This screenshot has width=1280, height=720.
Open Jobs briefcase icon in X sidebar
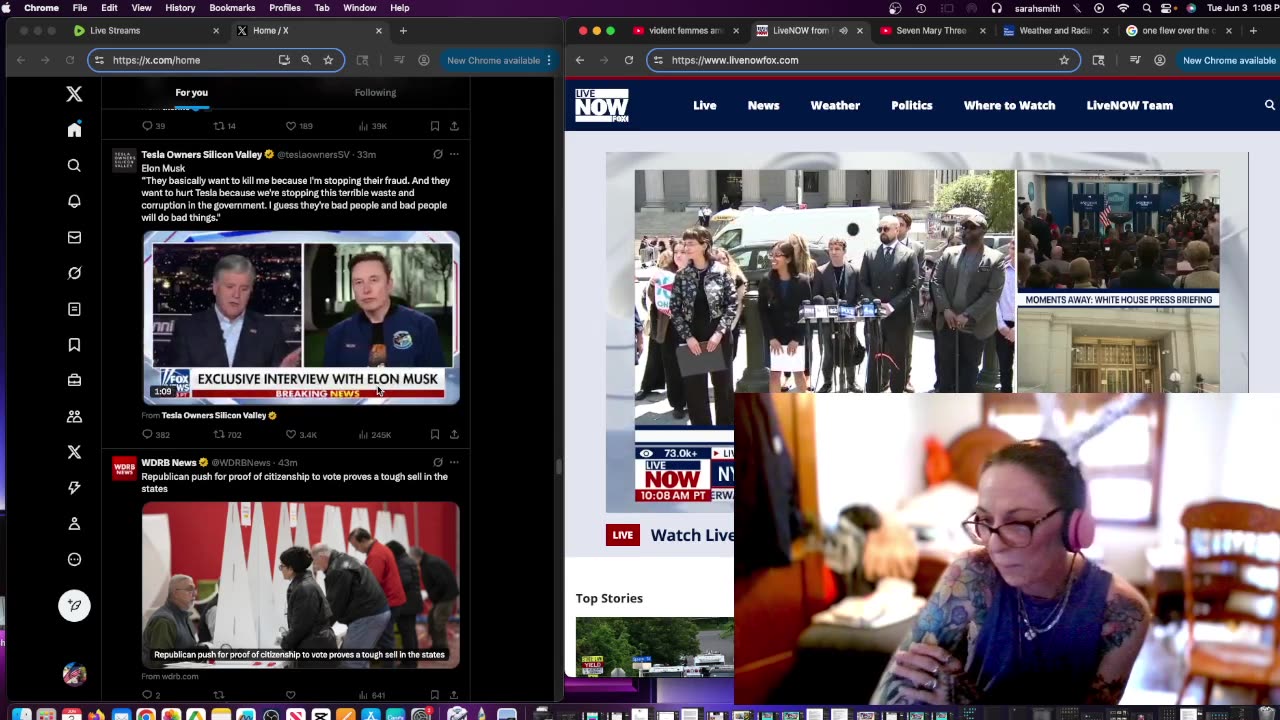click(74, 380)
